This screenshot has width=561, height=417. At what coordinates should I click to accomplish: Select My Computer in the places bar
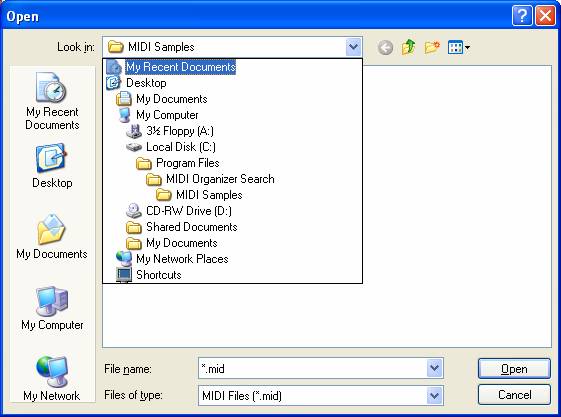52,308
